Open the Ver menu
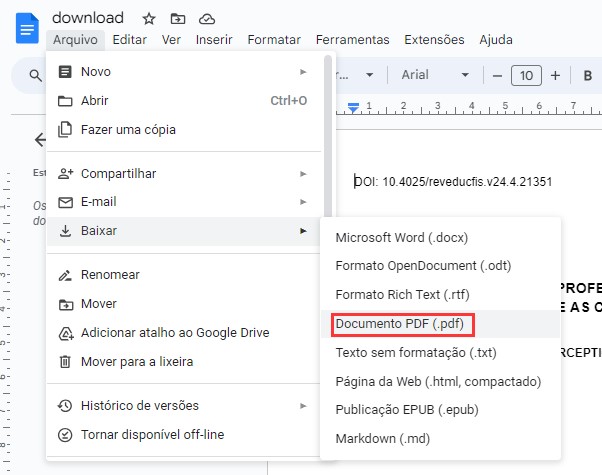The height and width of the screenshot is (475, 602). (x=171, y=40)
